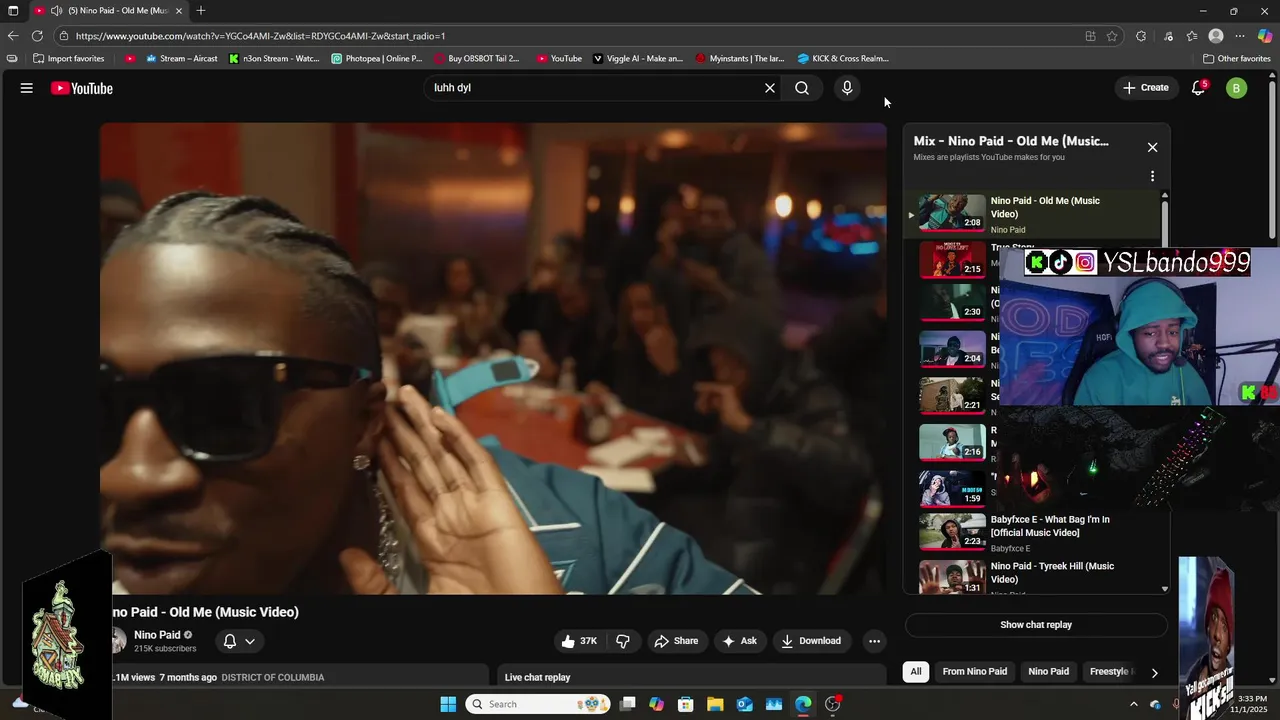Open the 2:04 duration playlist video
1280x720 pixels.
click(952, 349)
